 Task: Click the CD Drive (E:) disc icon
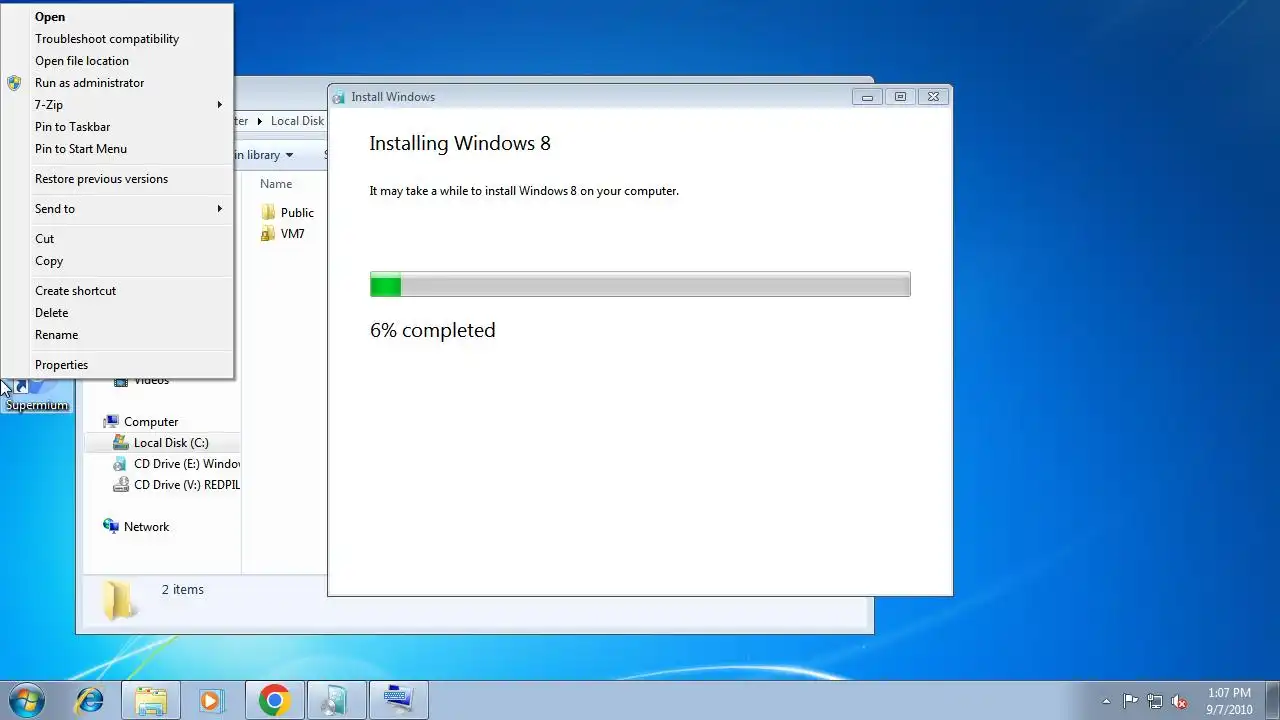tap(121, 463)
